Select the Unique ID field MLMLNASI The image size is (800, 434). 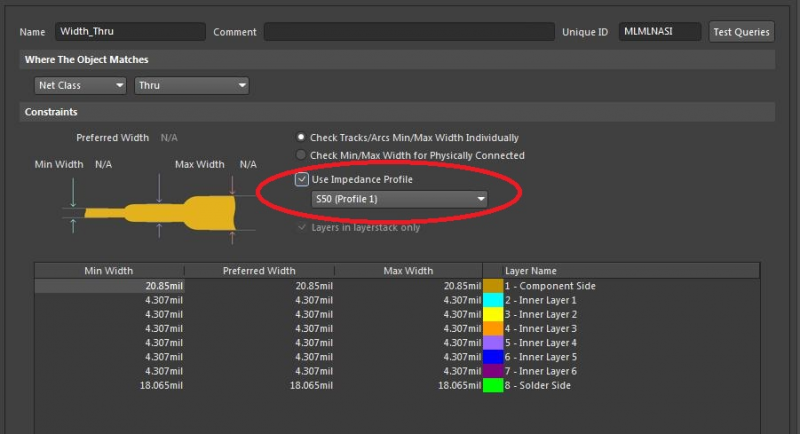point(660,32)
